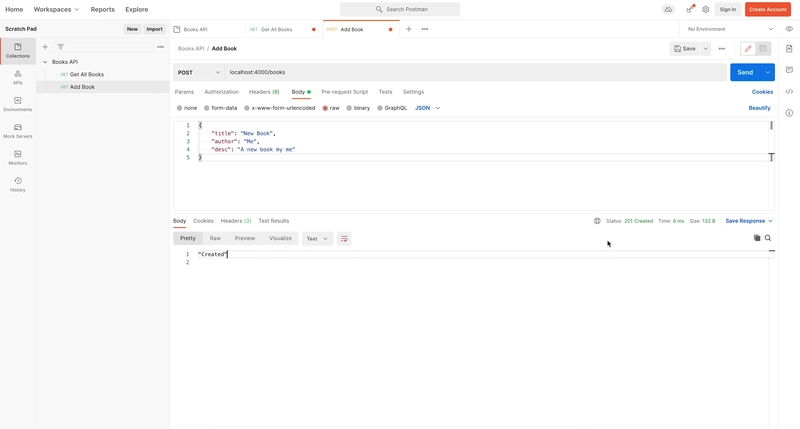
Task: Switch to the Tests tab
Action: tap(385, 92)
